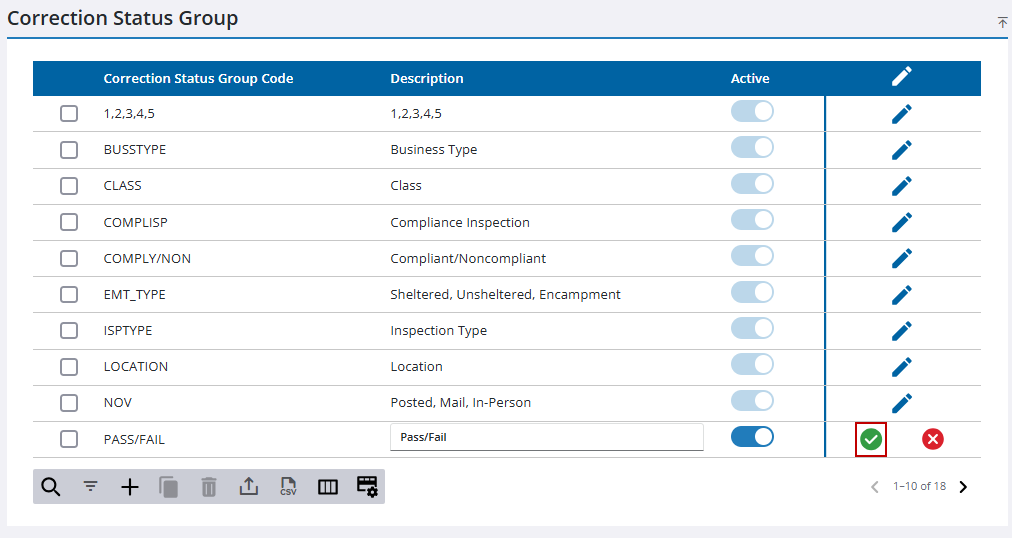Confirm the PASS/FAIL edit with the green checkmark
The image size is (1012, 538).
pyautogui.click(x=871, y=439)
